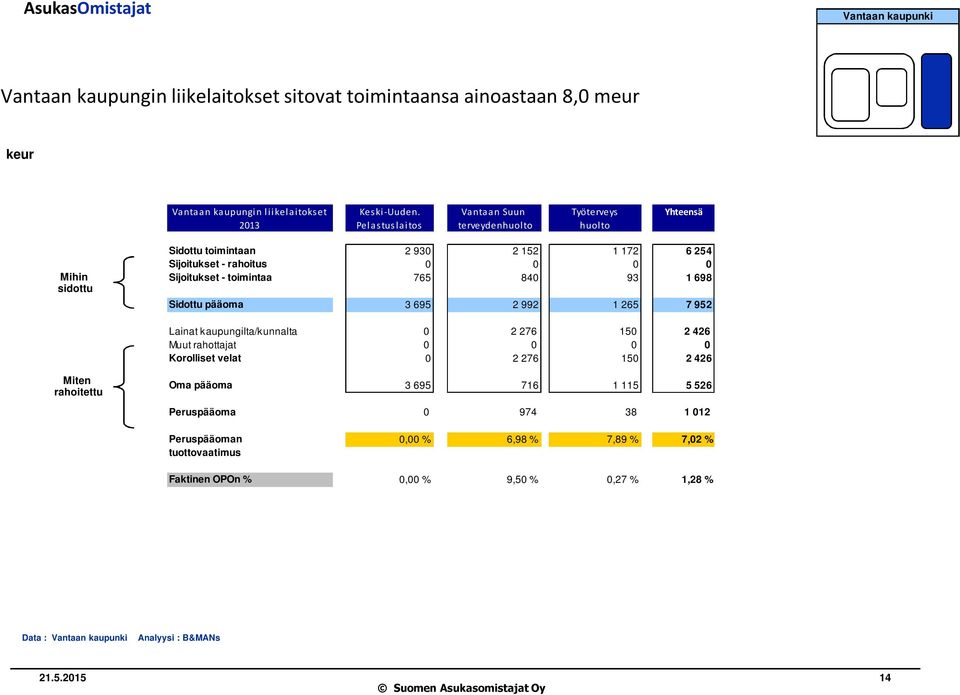Viewport: 960px width, 695px height.
Task: Select the 'Oma pääoma' row label
Action: point(200,385)
